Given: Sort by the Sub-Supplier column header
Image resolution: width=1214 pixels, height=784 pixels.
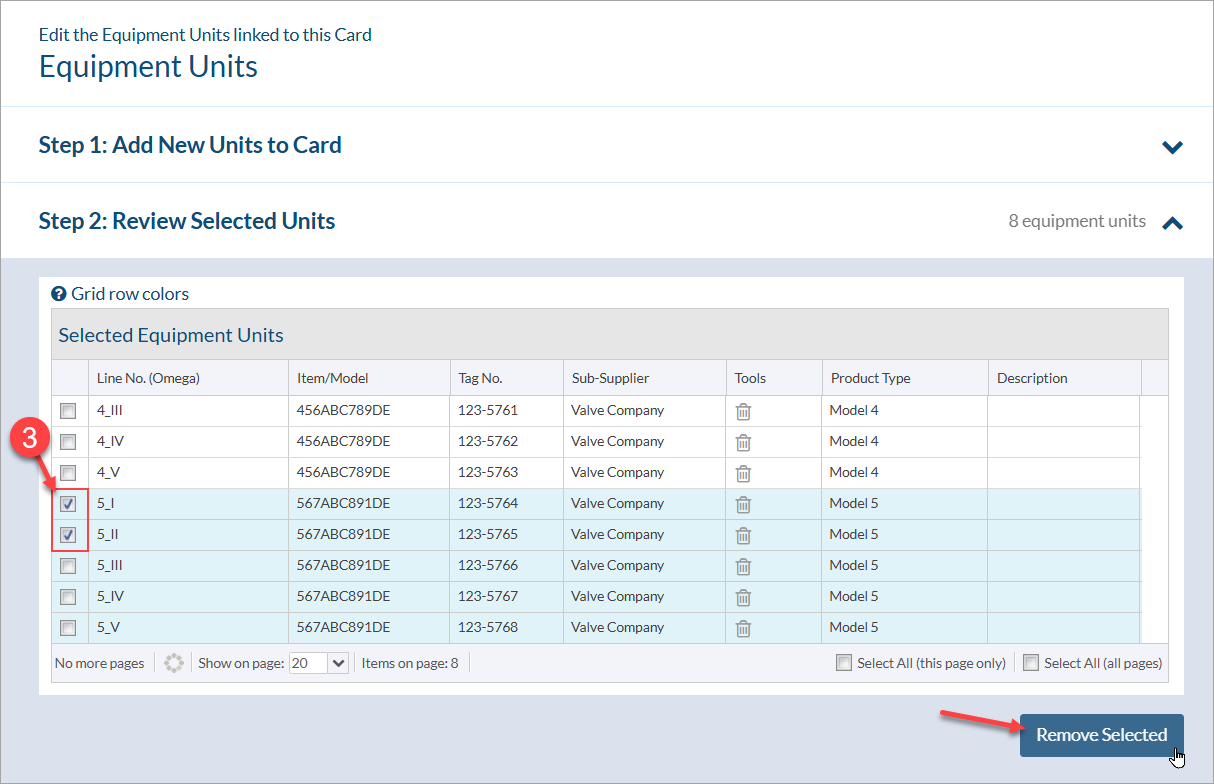Looking at the screenshot, I should coord(645,378).
